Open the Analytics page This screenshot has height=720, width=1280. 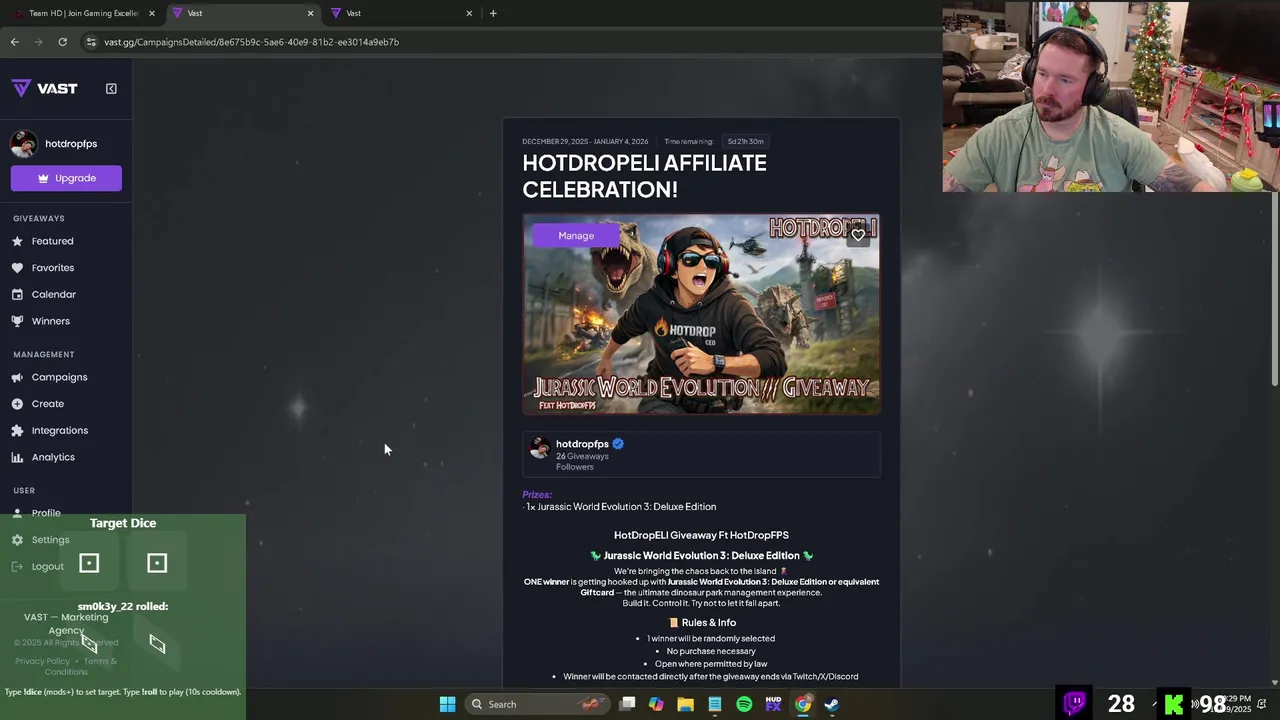click(x=53, y=457)
